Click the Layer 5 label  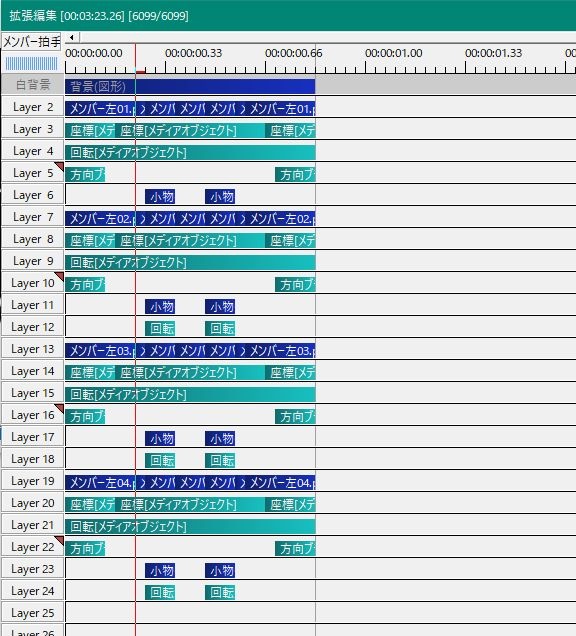click(x=32, y=173)
